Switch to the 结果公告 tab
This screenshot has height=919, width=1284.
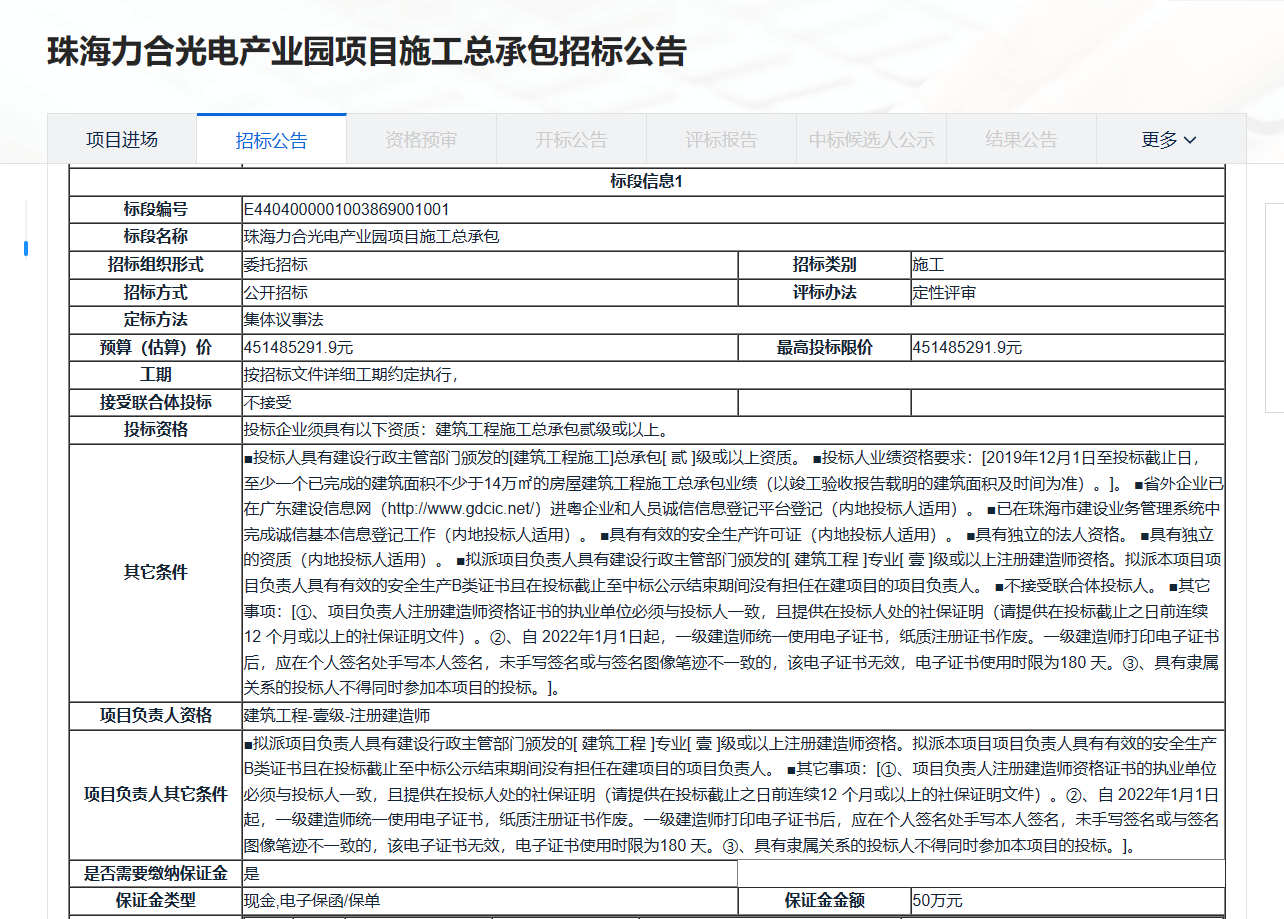click(x=1021, y=140)
